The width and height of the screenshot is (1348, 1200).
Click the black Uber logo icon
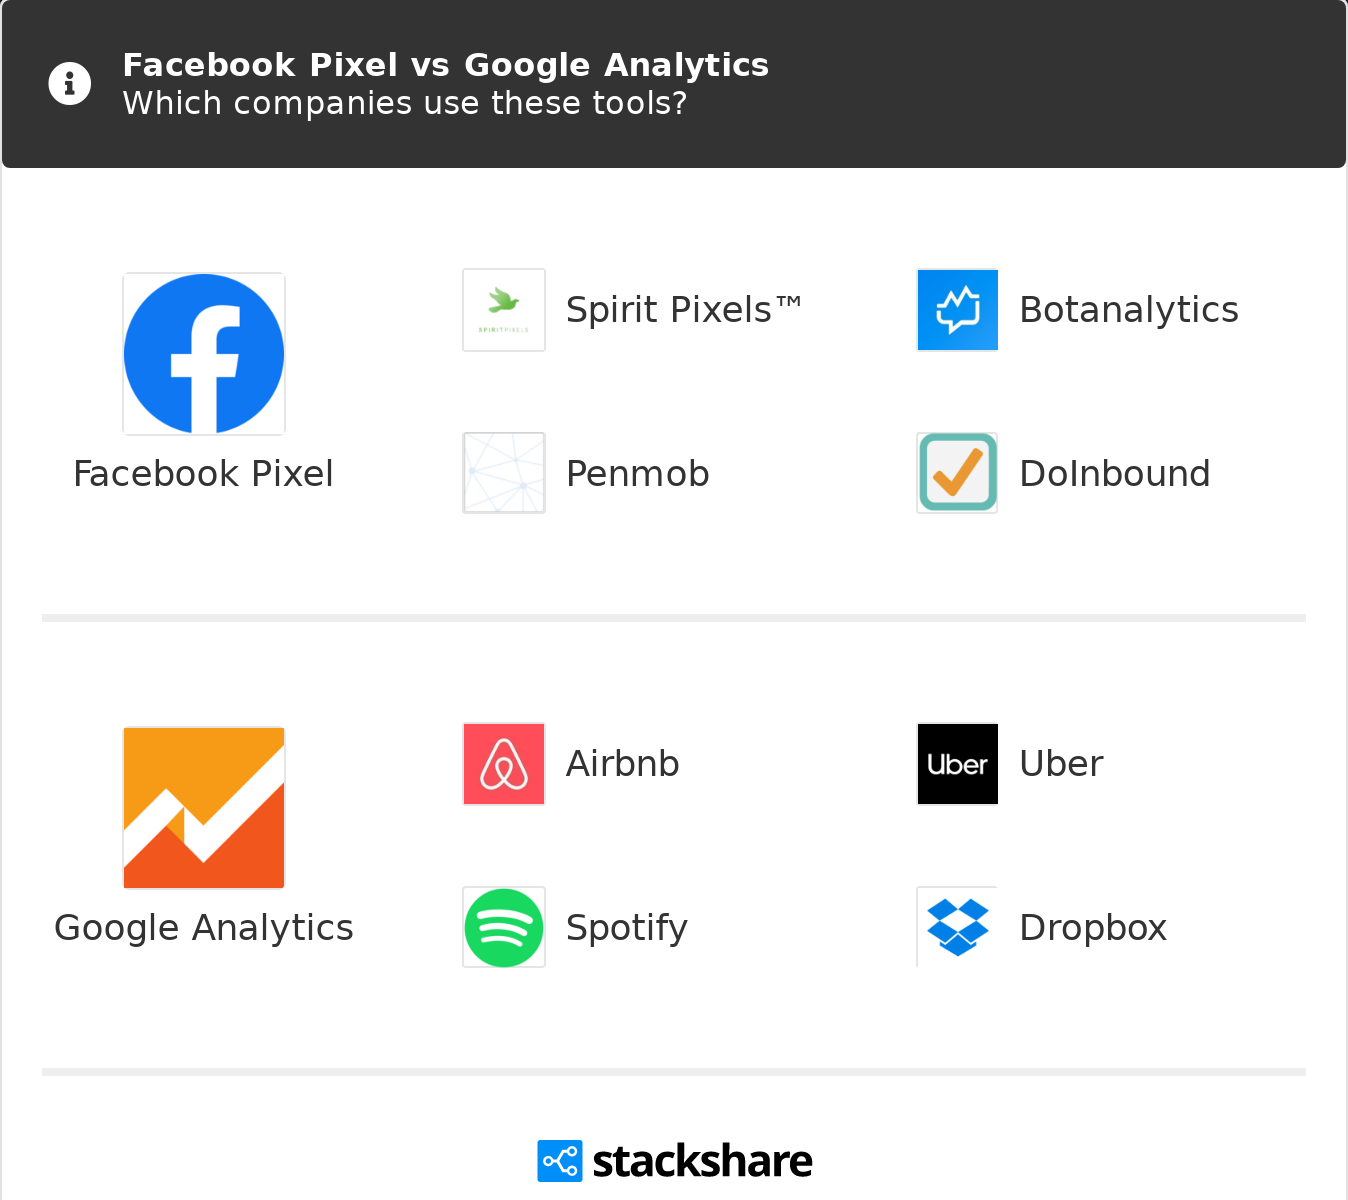click(958, 764)
